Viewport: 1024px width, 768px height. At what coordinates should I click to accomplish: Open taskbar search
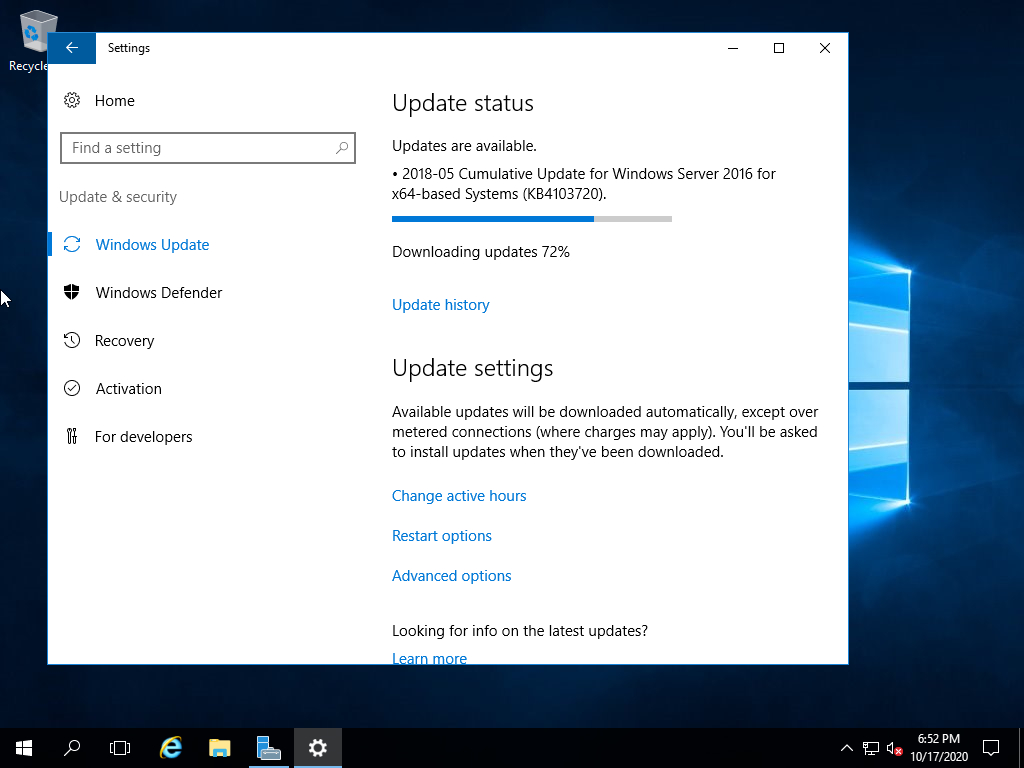pyautogui.click(x=72, y=748)
